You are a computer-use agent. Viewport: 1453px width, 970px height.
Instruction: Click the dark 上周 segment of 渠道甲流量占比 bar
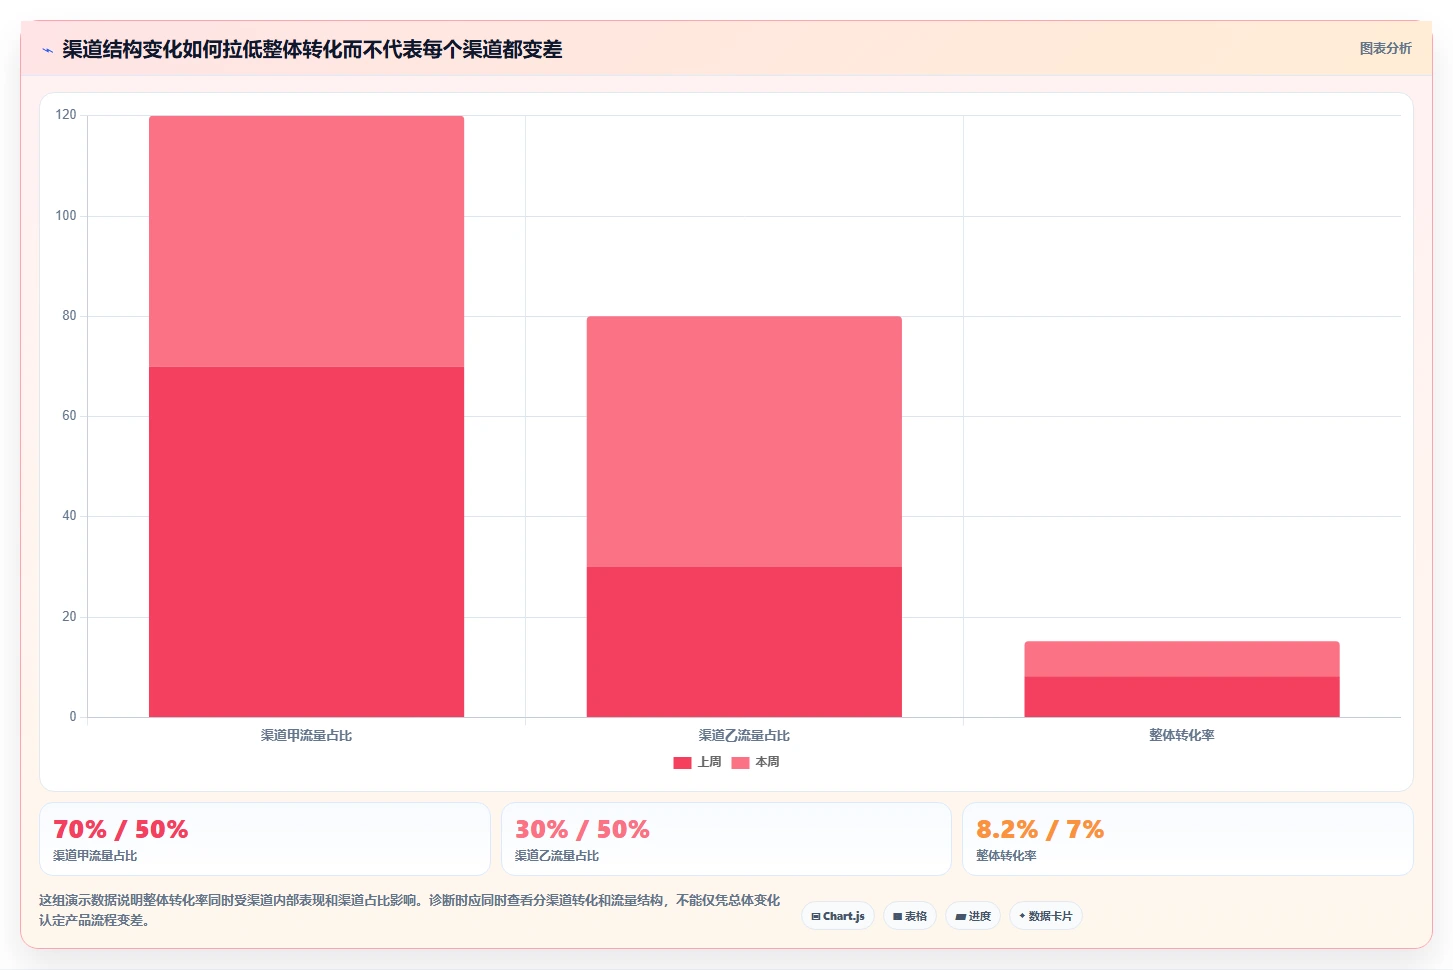pos(306,542)
